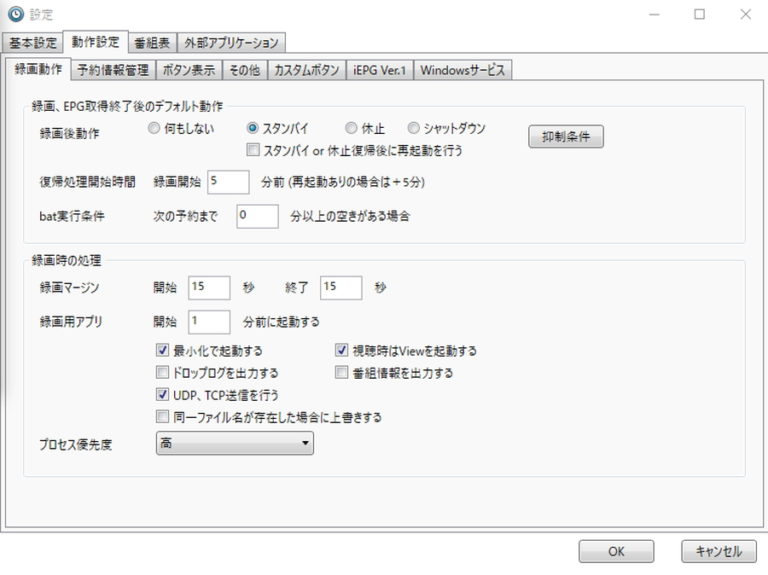The image size is (768, 575).
Task: Open the 外部アプリケーション tab
Action: click(x=232, y=42)
